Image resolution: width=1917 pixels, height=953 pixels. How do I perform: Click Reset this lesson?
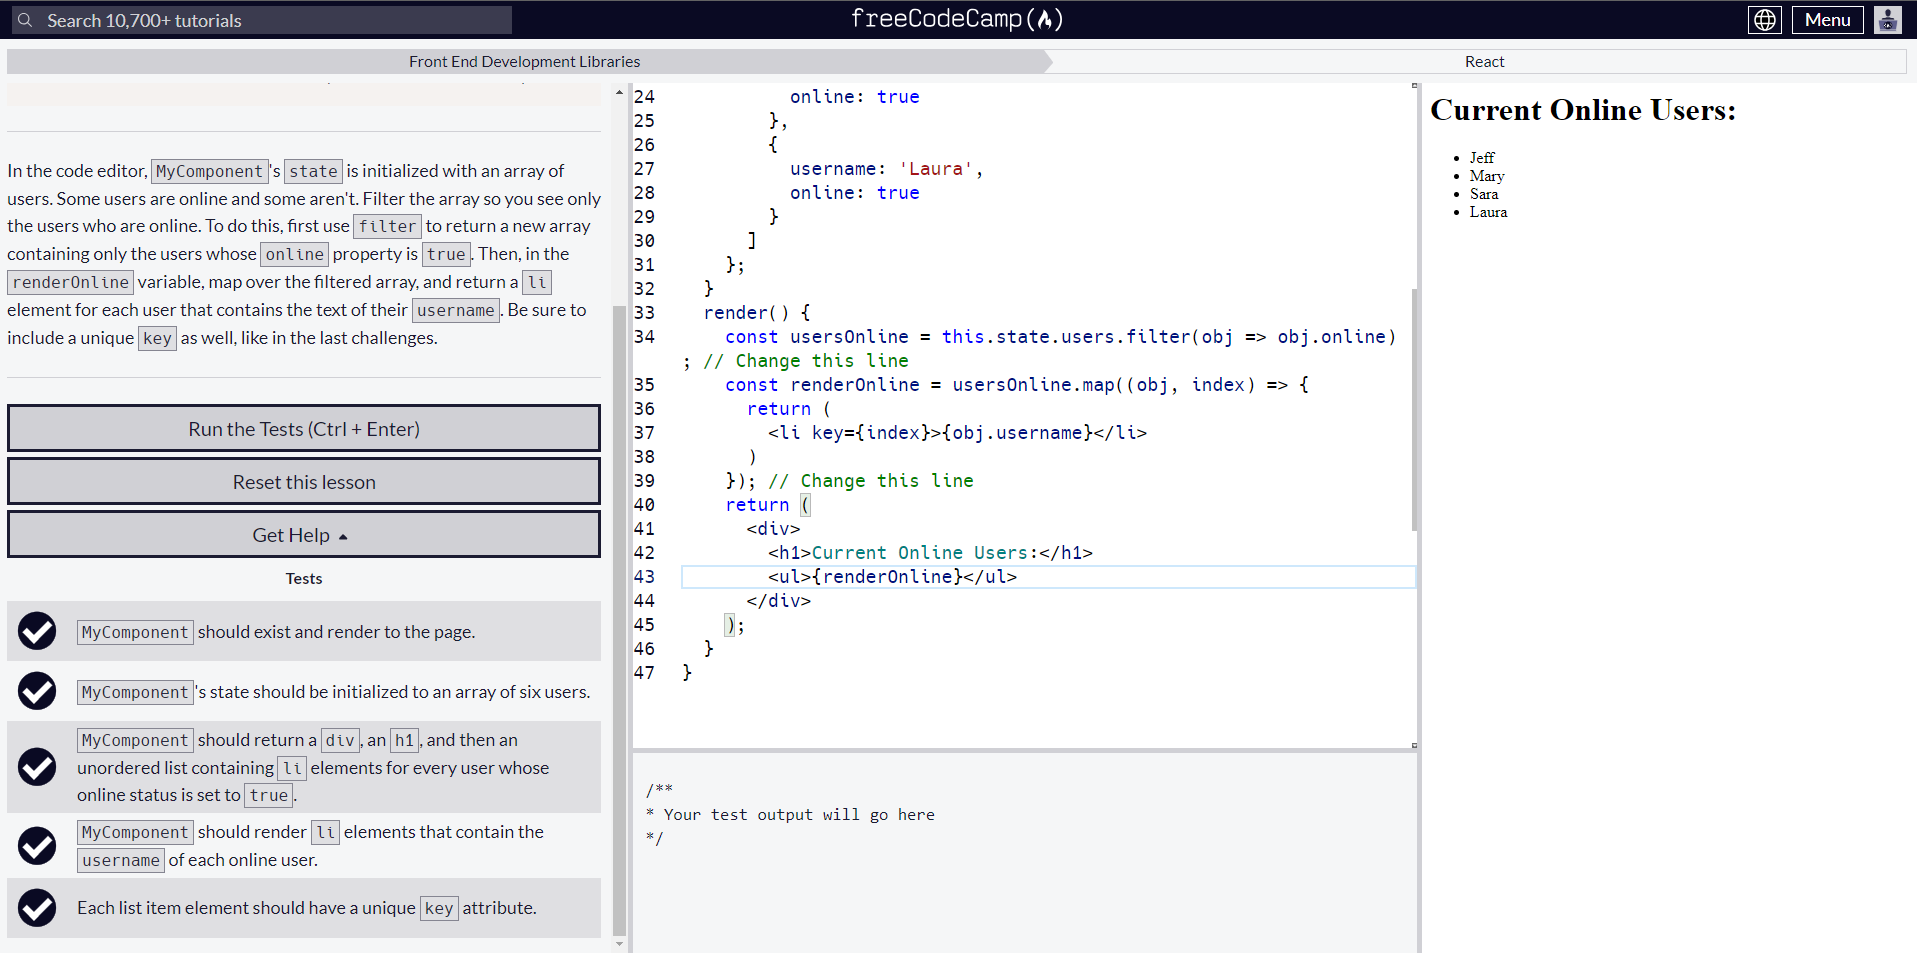click(x=303, y=482)
